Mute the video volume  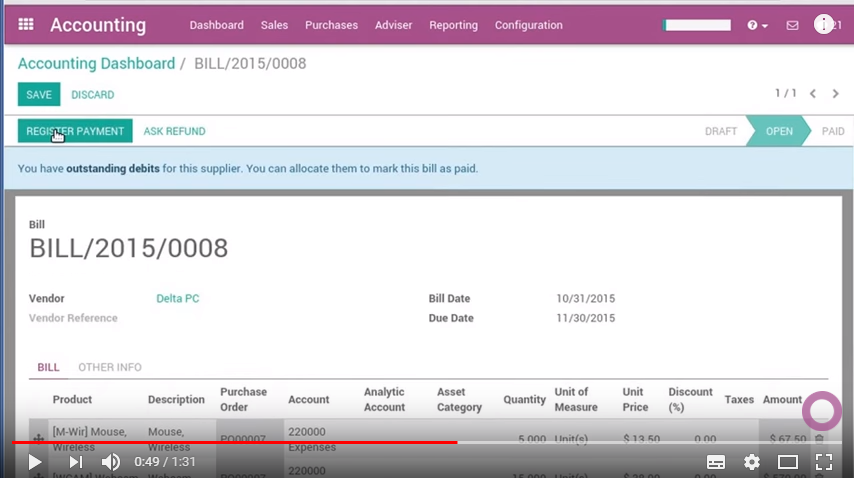click(111, 462)
